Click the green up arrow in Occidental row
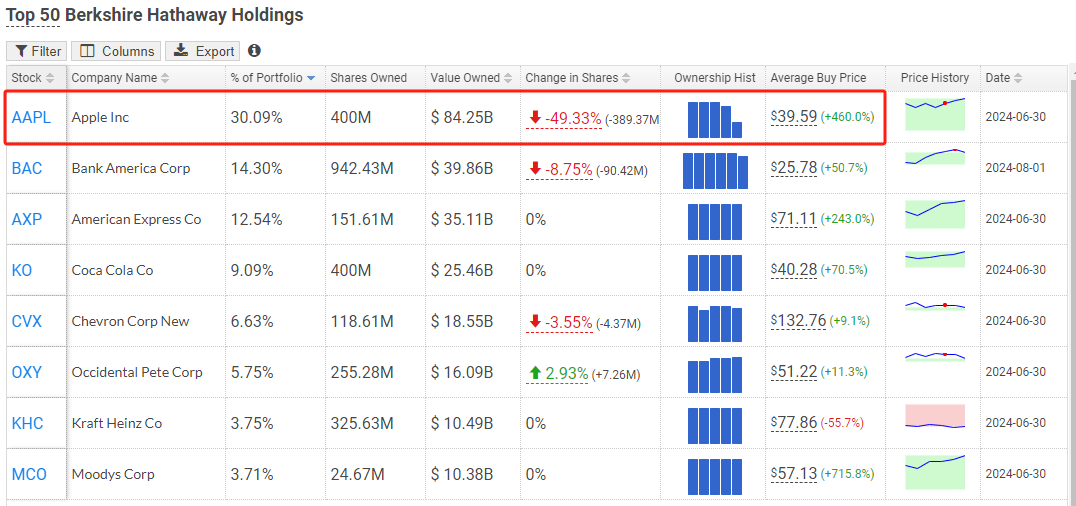The height and width of the screenshot is (506, 1076). (x=535, y=373)
